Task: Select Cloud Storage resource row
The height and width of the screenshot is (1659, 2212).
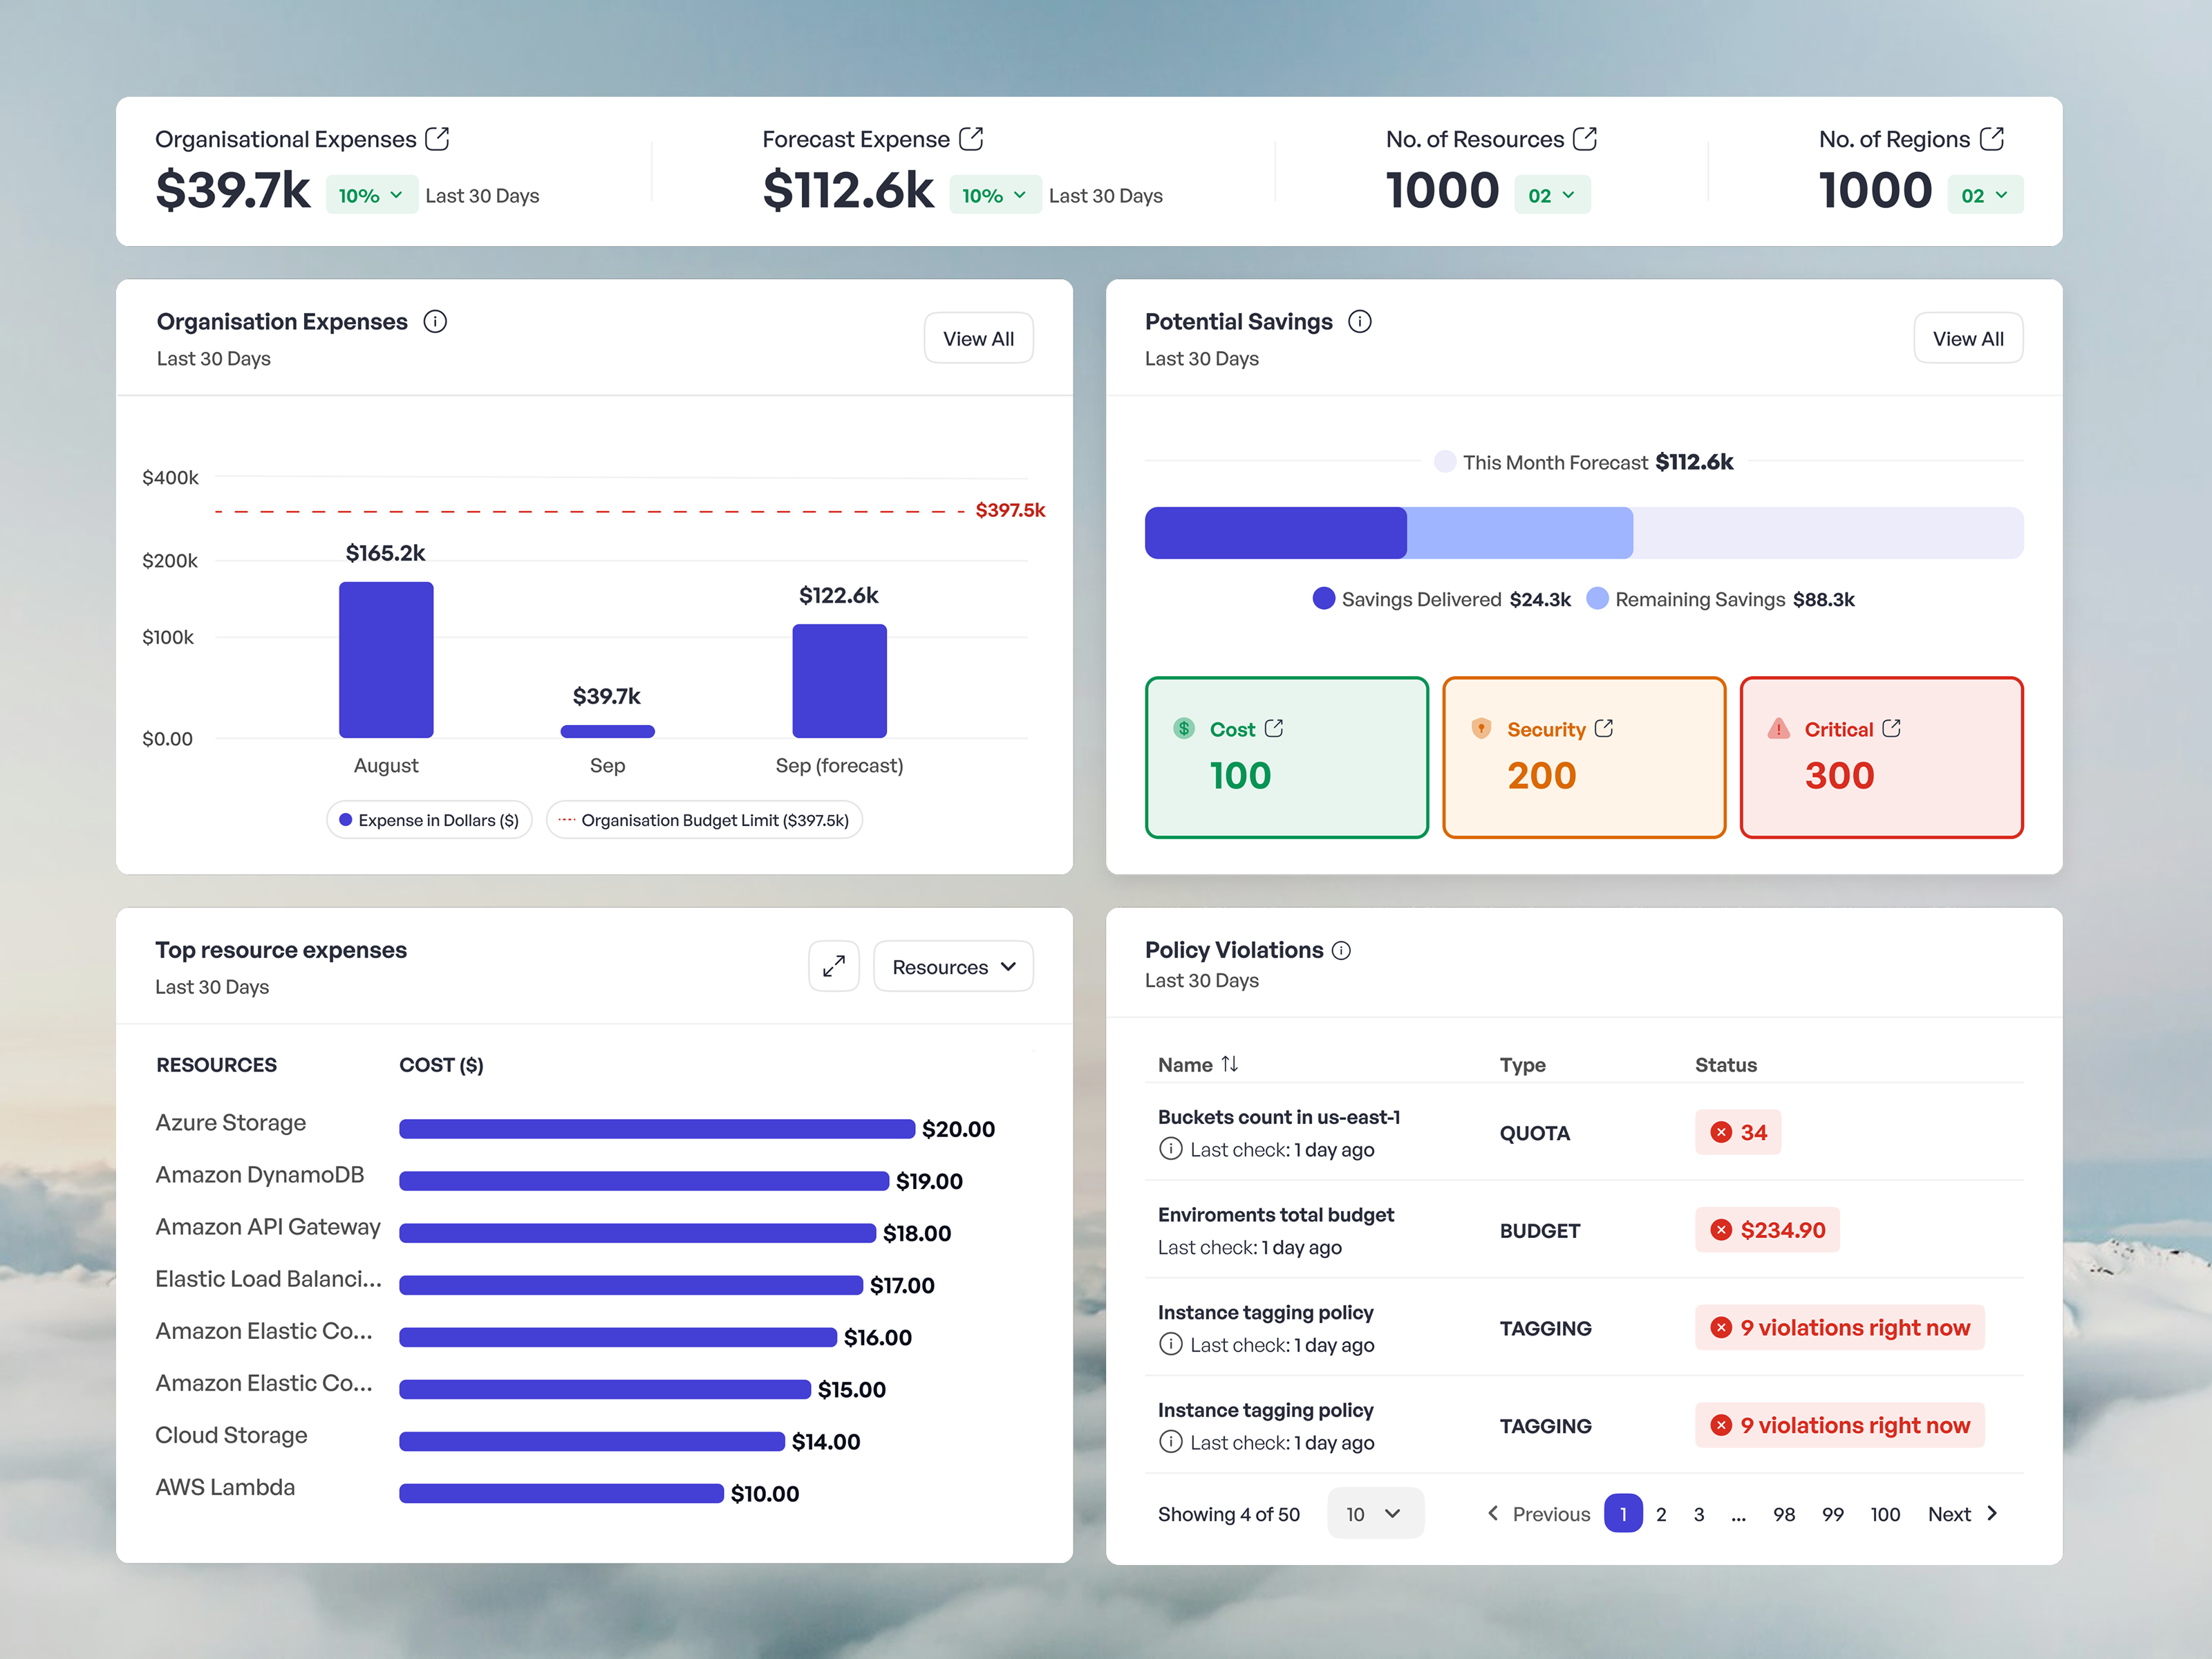Action: (x=508, y=1439)
